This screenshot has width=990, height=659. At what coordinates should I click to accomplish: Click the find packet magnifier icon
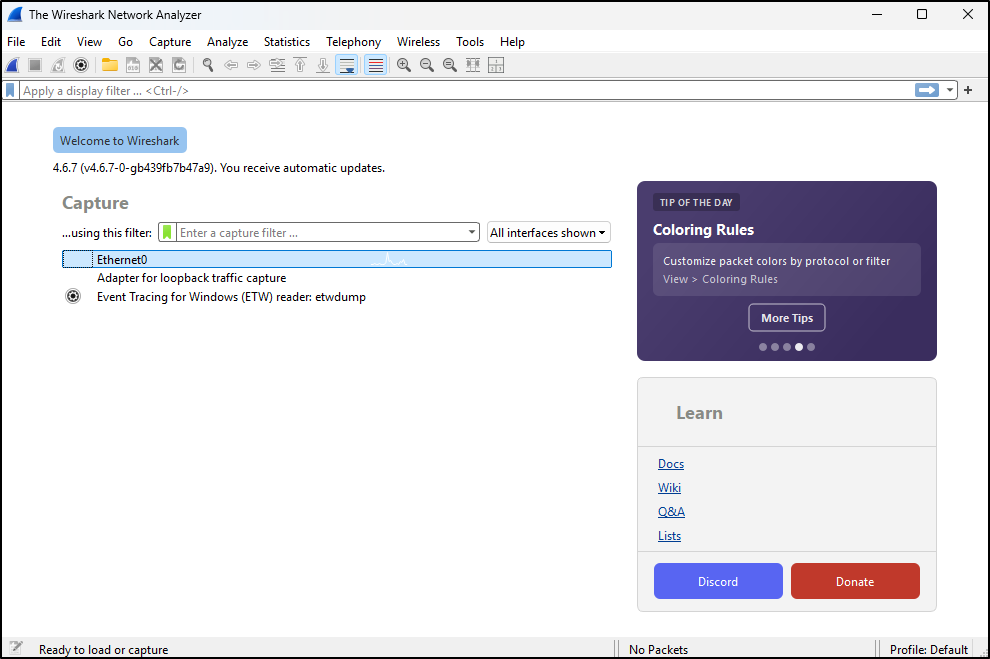208,65
